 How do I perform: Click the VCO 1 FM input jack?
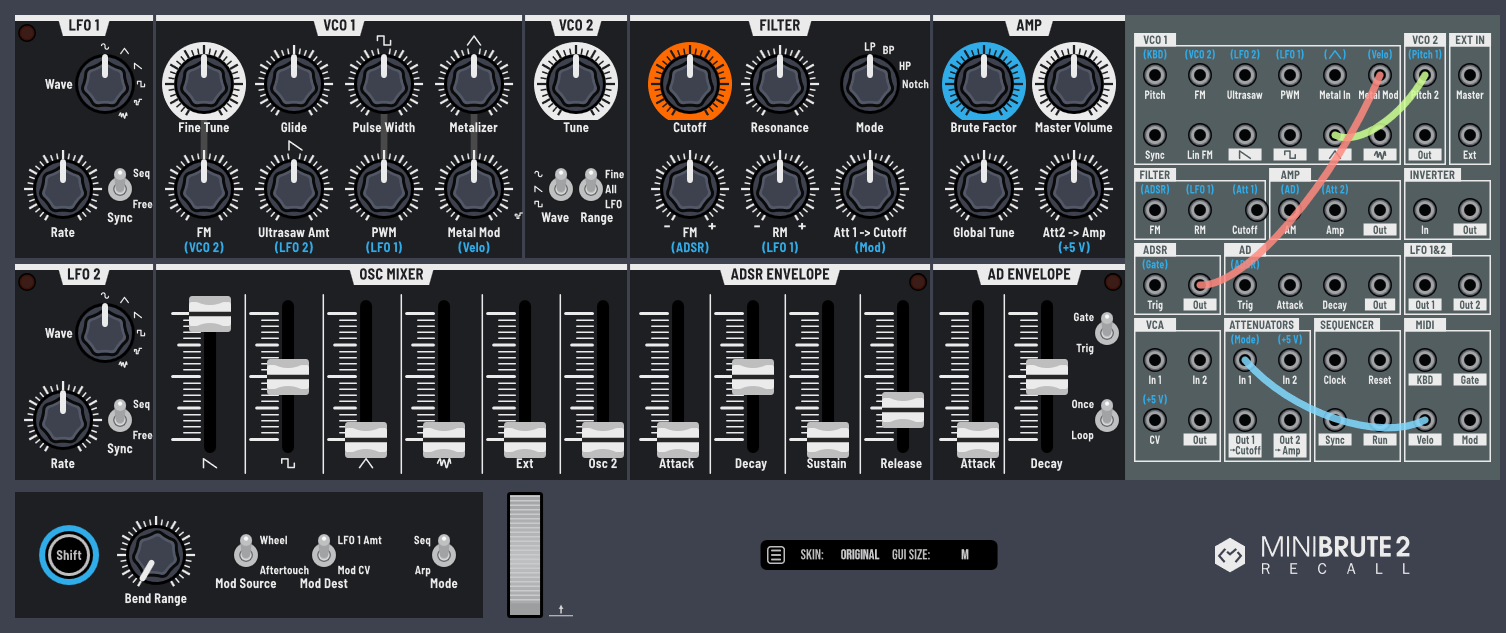point(1200,75)
